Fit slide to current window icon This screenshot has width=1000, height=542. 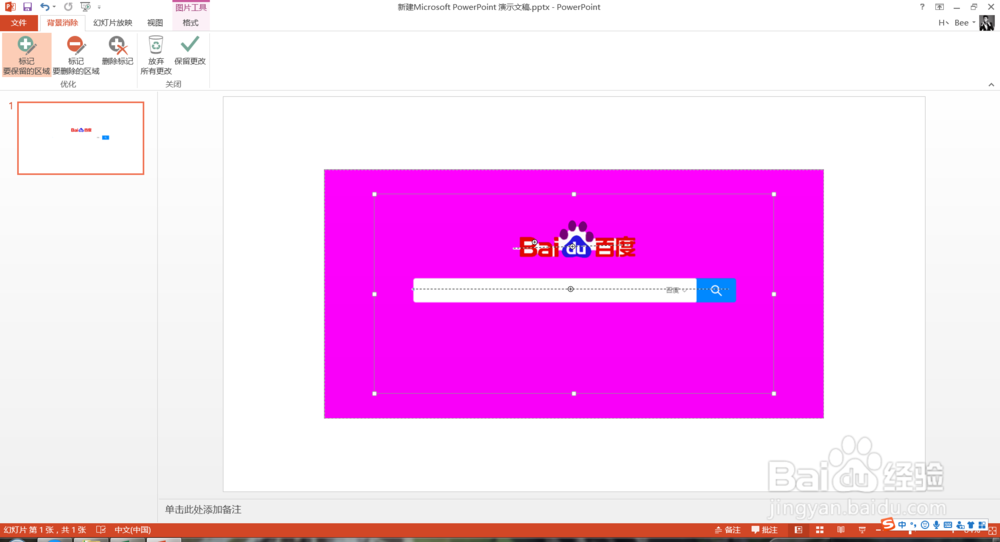(x=992, y=530)
